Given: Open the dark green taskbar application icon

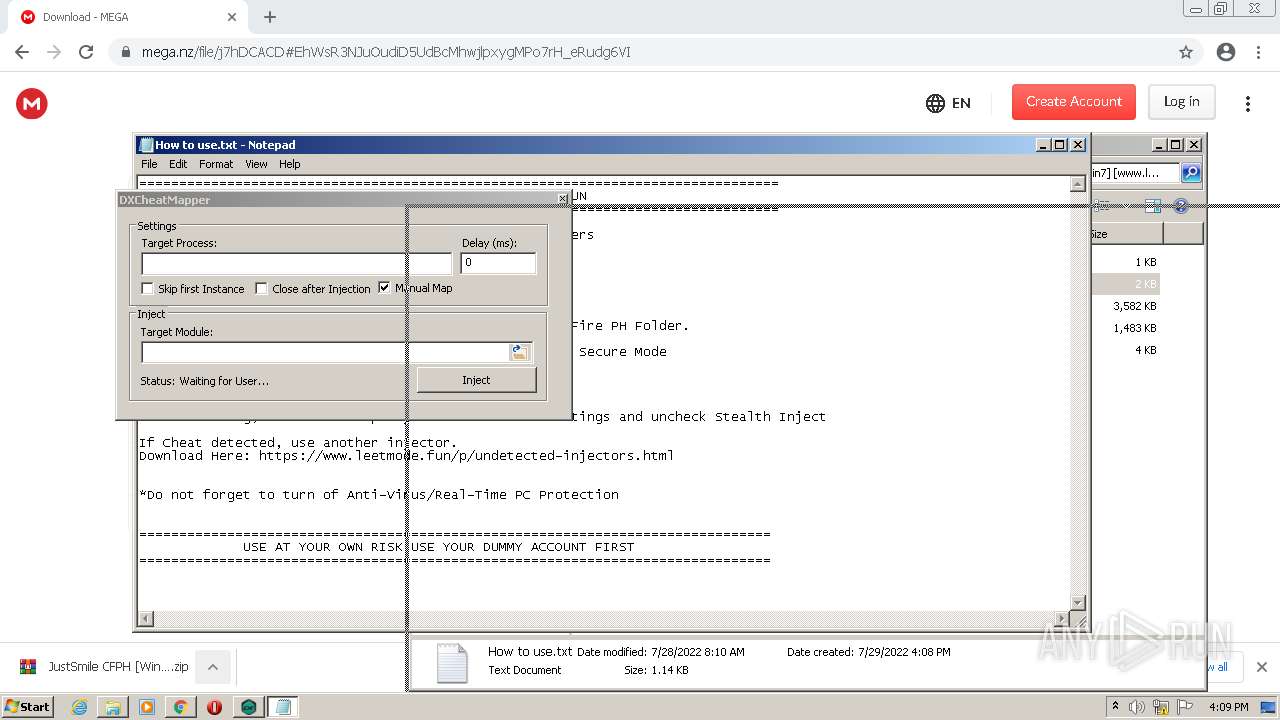Looking at the screenshot, I should point(248,707).
